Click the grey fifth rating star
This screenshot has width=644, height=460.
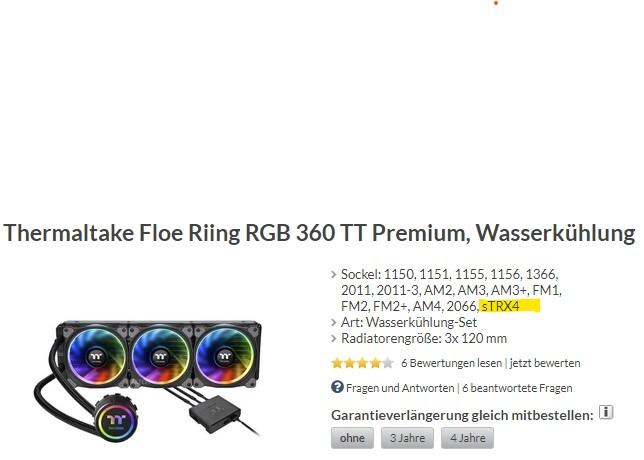(388, 363)
